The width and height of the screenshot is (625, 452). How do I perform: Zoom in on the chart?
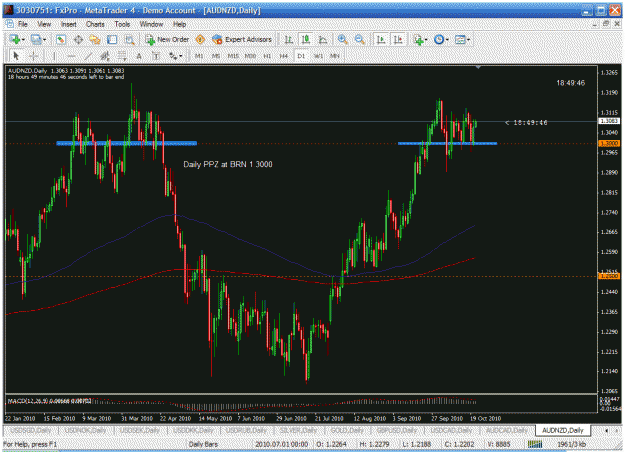click(x=342, y=39)
